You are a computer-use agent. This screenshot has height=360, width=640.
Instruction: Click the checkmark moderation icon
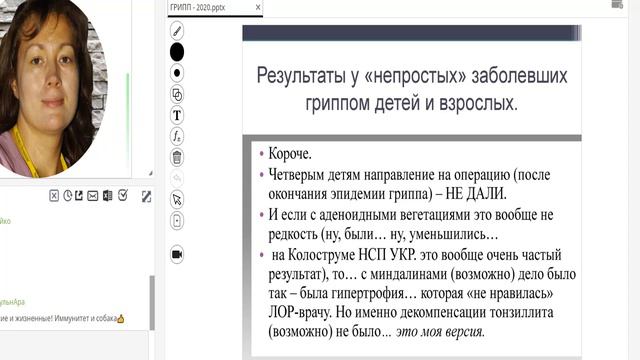[122, 196]
